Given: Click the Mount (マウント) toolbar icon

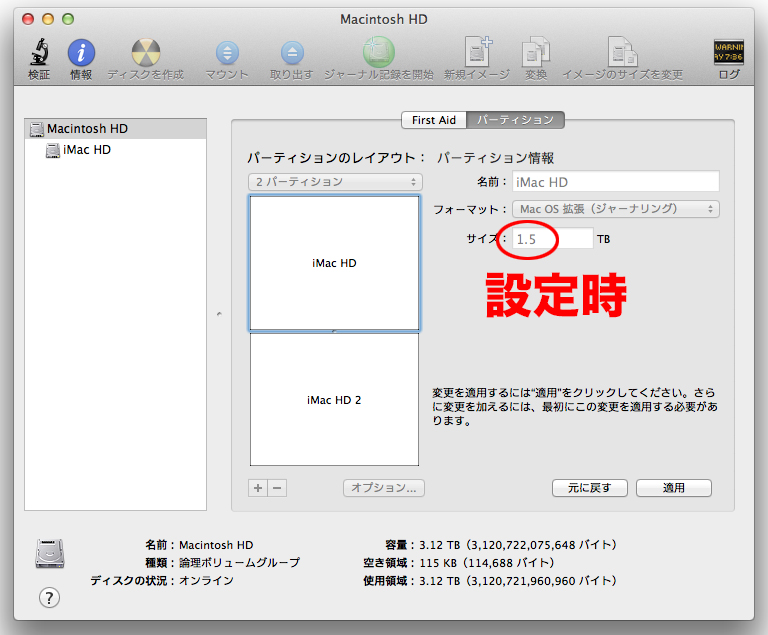Looking at the screenshot, I should click(x=227, y=53).
